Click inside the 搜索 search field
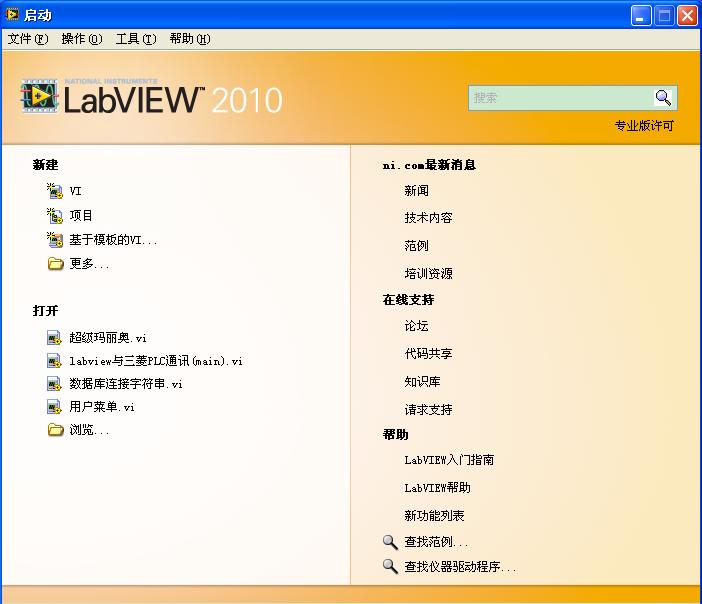 (560, 98)
